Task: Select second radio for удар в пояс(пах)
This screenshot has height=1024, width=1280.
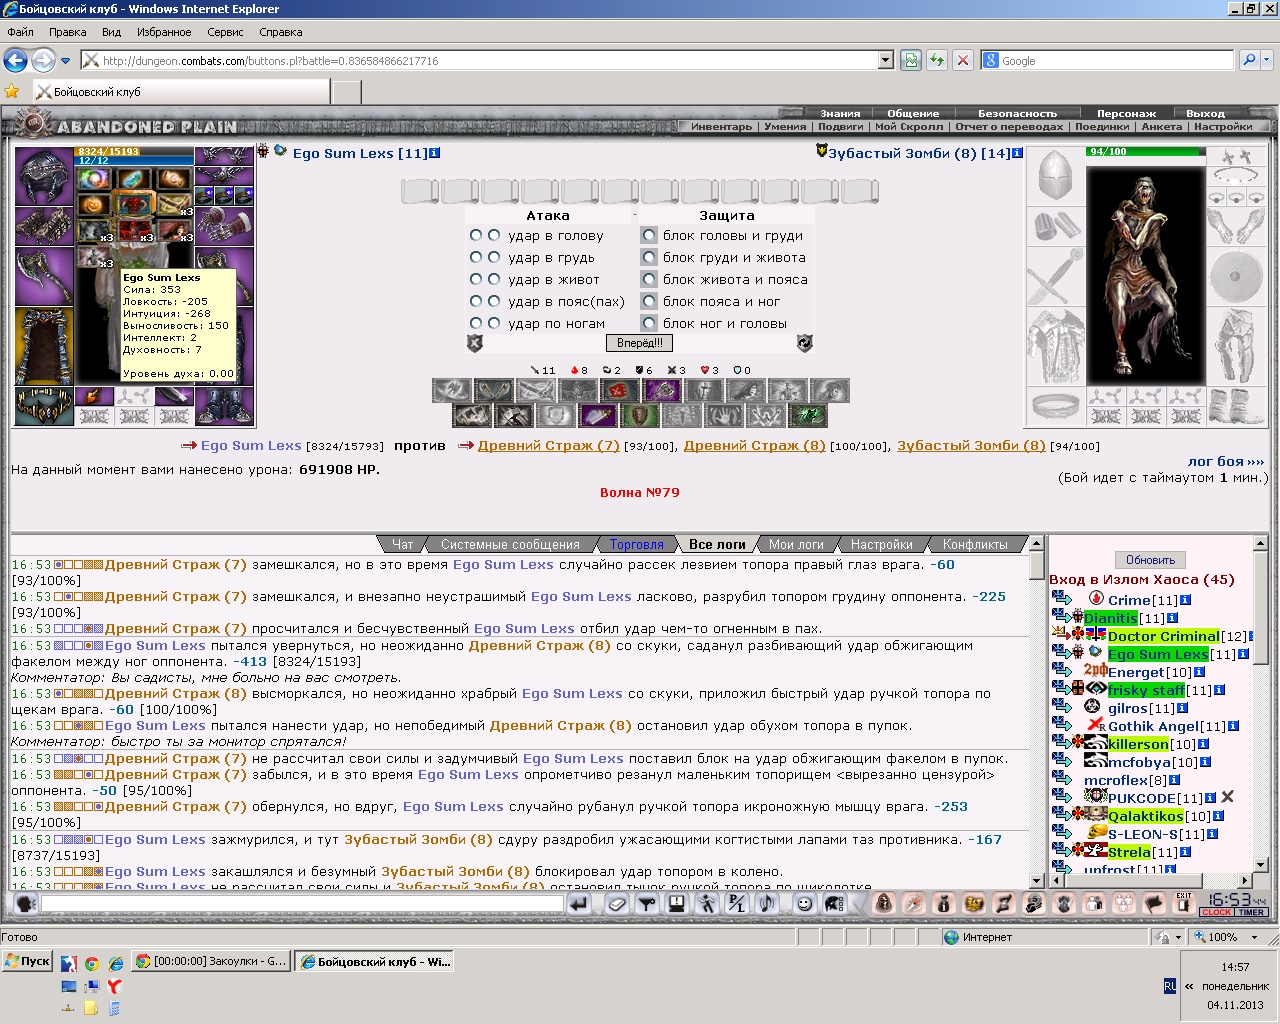Action: coord(494,301)
